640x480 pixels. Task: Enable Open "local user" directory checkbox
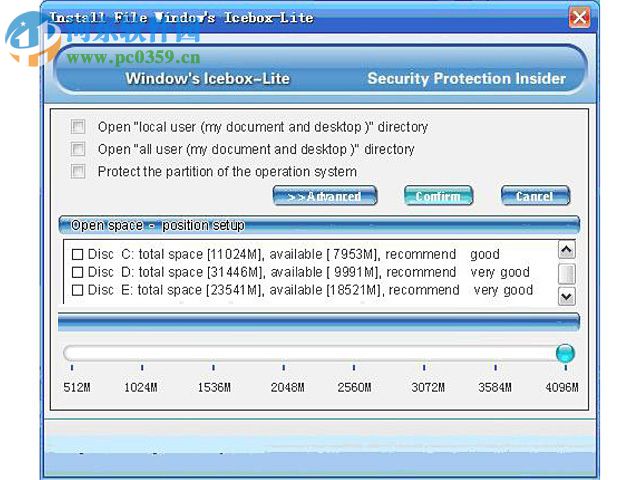click(x=78, y=127)
